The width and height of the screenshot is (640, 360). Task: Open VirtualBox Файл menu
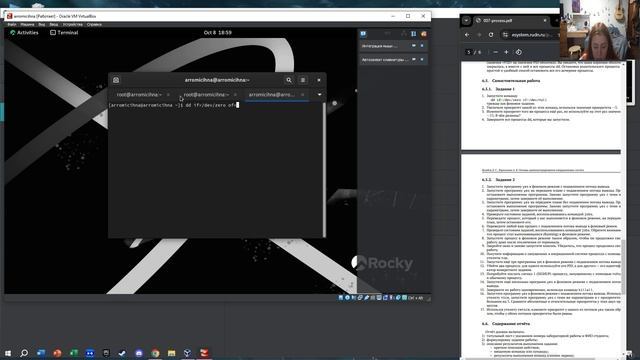coord(12,24)
